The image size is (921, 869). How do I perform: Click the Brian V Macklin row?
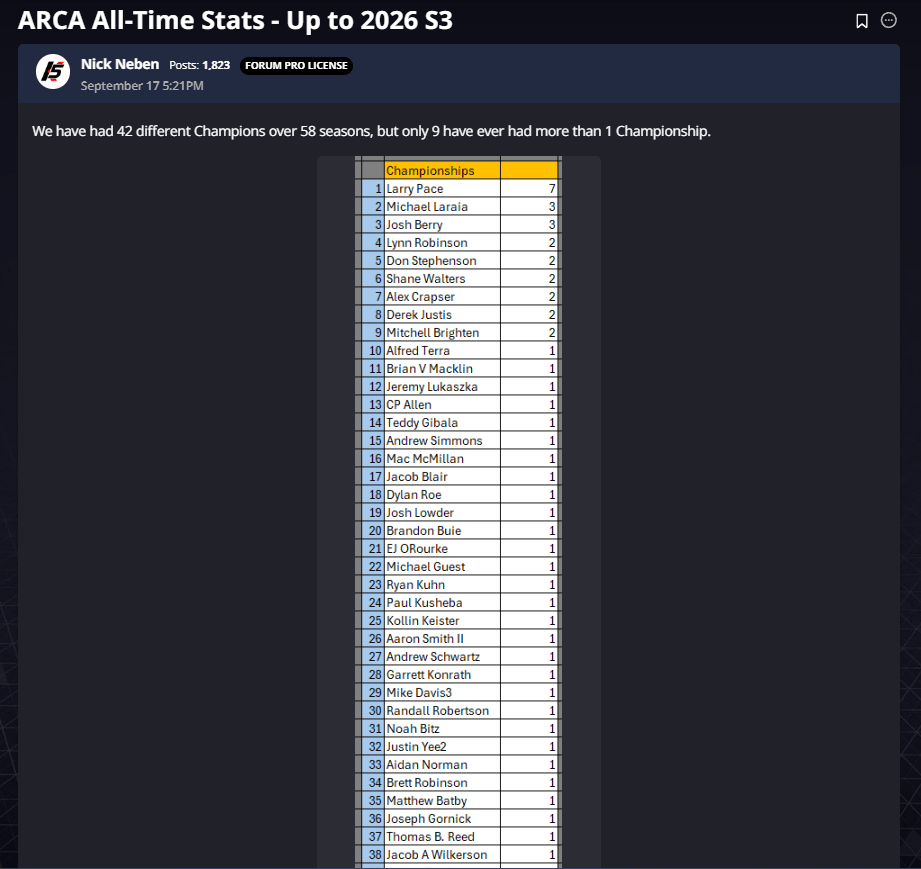pos(459,368)
